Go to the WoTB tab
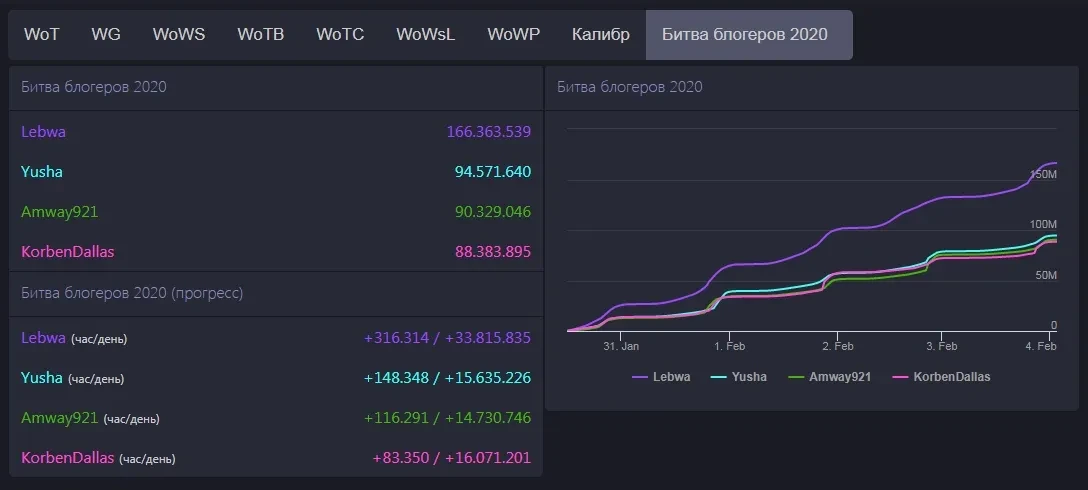Image resolution: width=1088 pixels, height=490 pixels. pyautogui.click(x=260, y=34)
